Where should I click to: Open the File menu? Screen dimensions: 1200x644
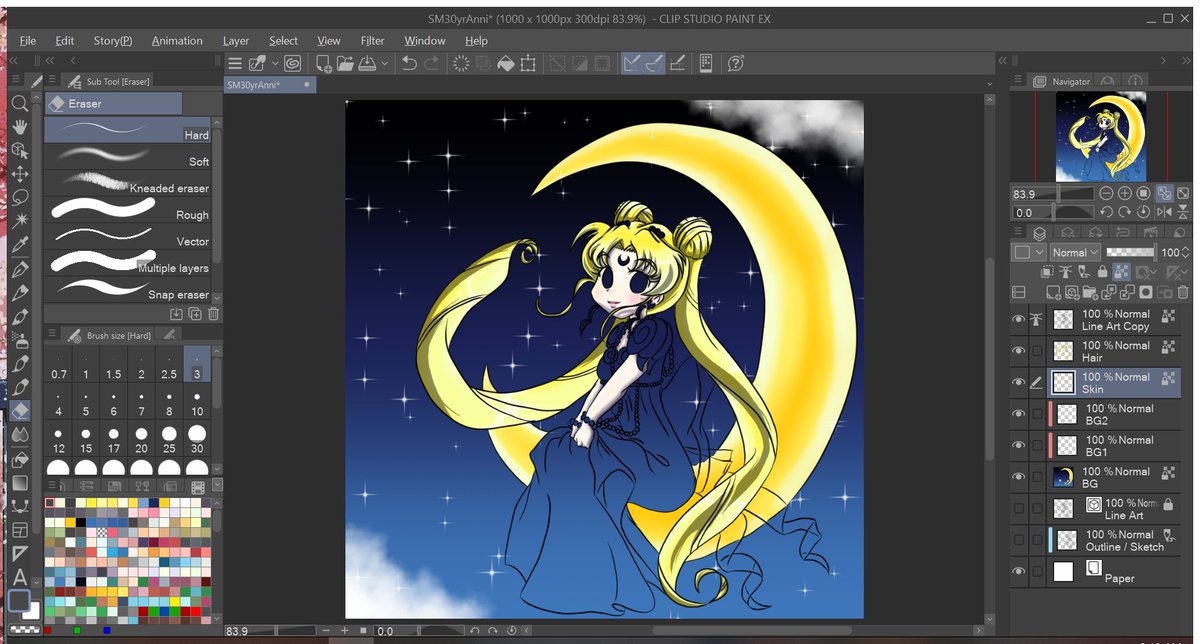(x=28, y=41)
